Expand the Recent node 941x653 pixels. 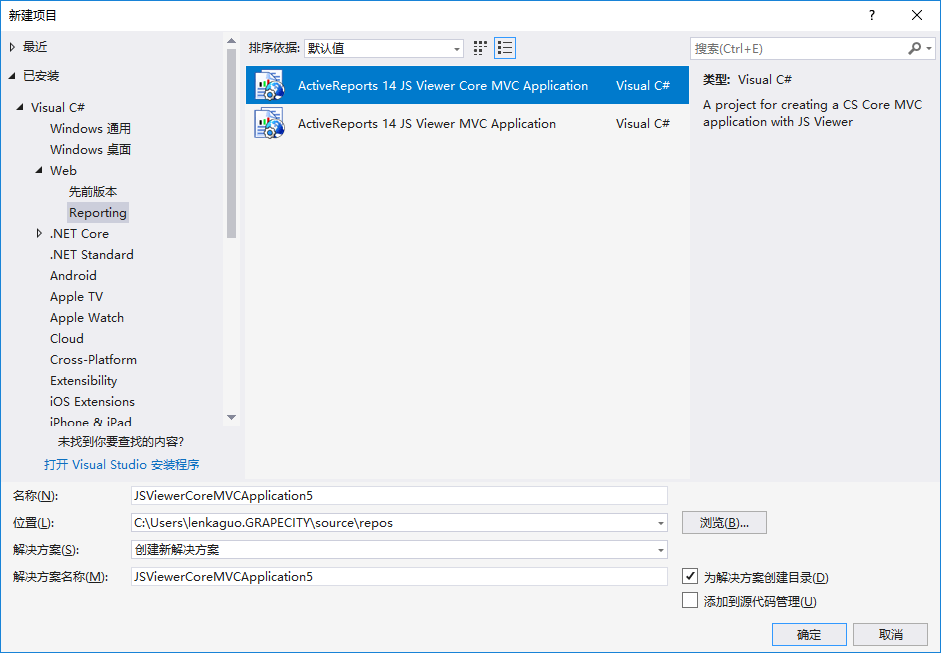click(12, 47)
